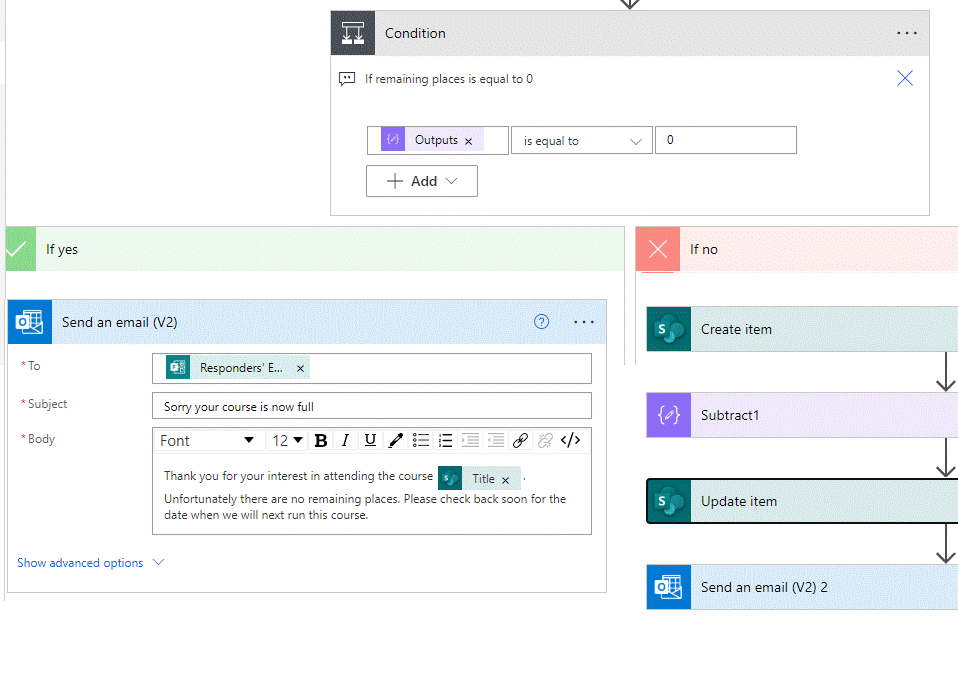Image resolution: width=958 pixels, height=695 pixels.
Task: Remove the Title token from the body
Action: (505, 480)
